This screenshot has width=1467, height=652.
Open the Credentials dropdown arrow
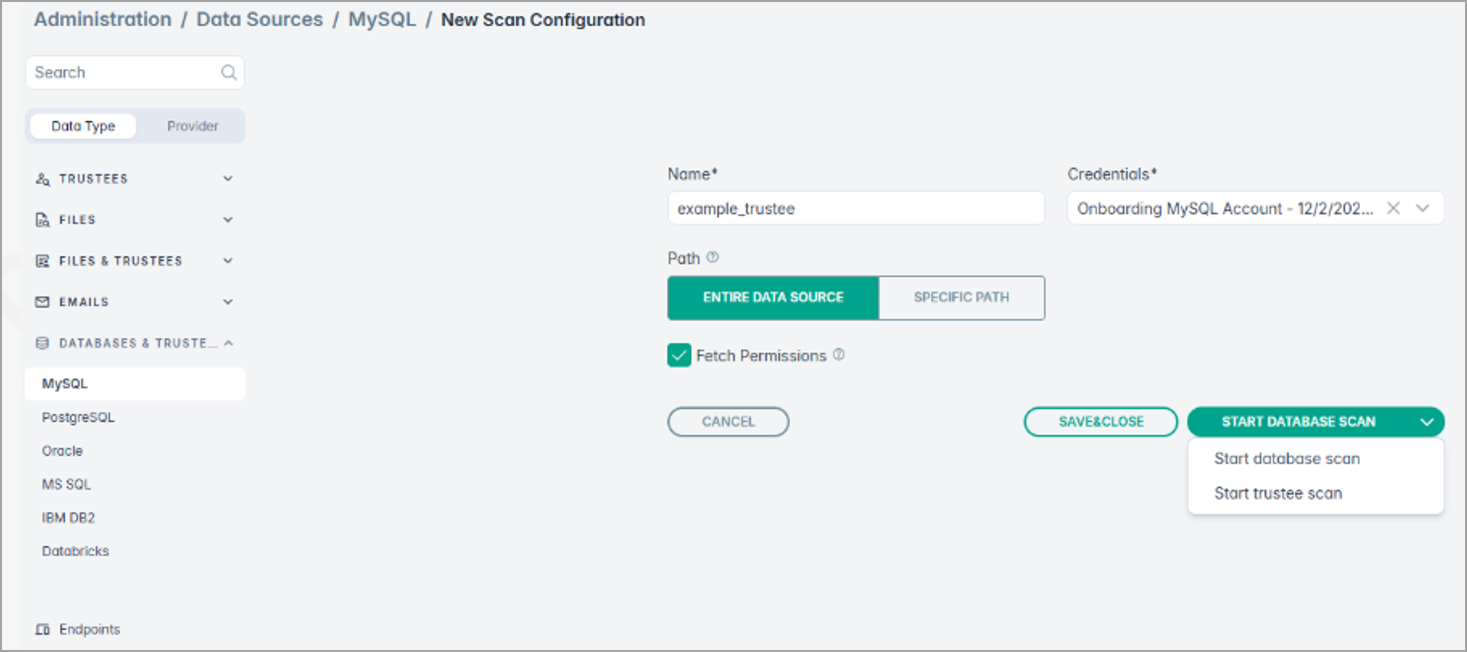point(1423,208)
